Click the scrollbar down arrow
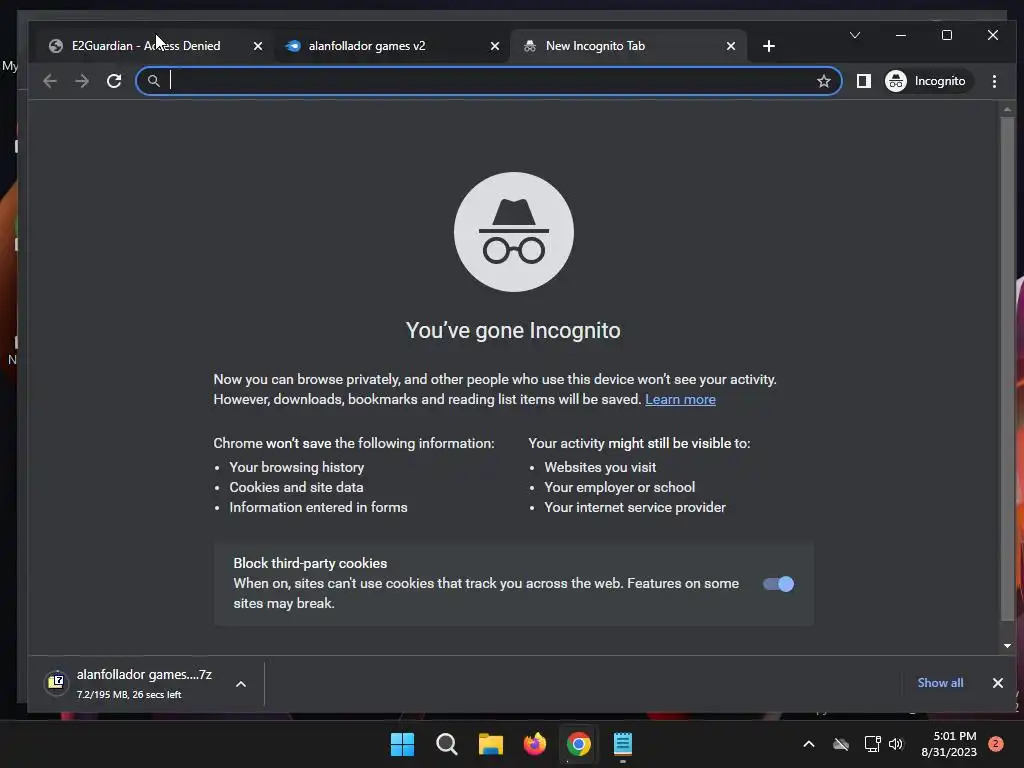 (x=1007, y=646)
